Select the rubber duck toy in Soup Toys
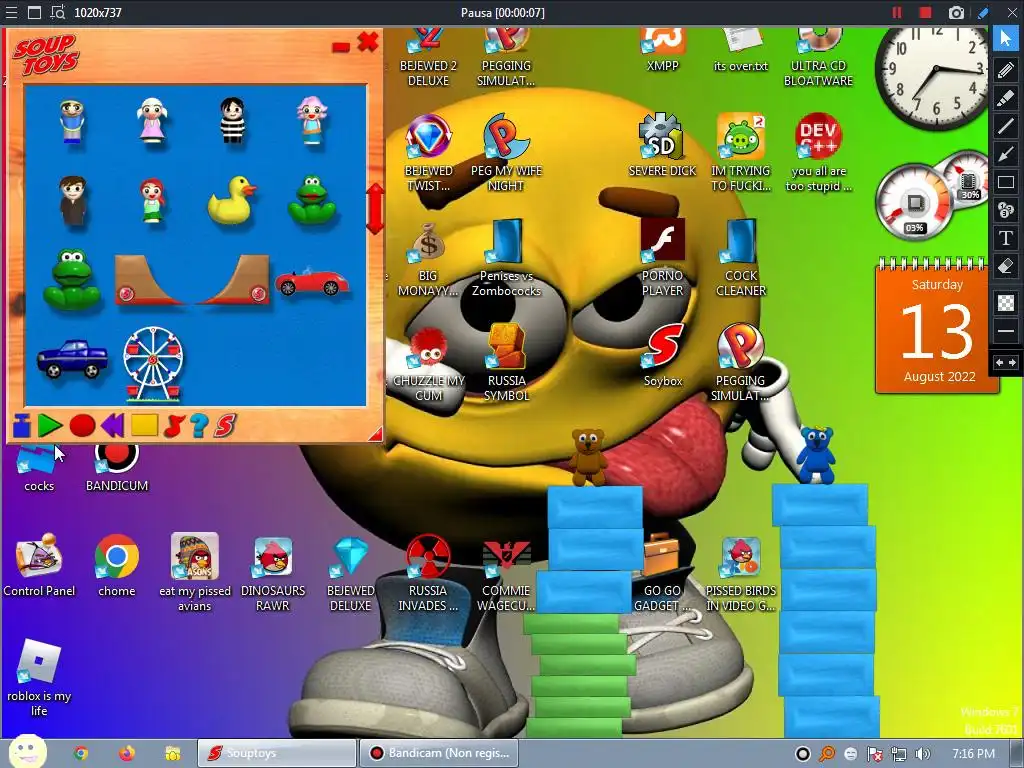The width and height of the screenshot is (1024, 768). click(x=231, y=200)
